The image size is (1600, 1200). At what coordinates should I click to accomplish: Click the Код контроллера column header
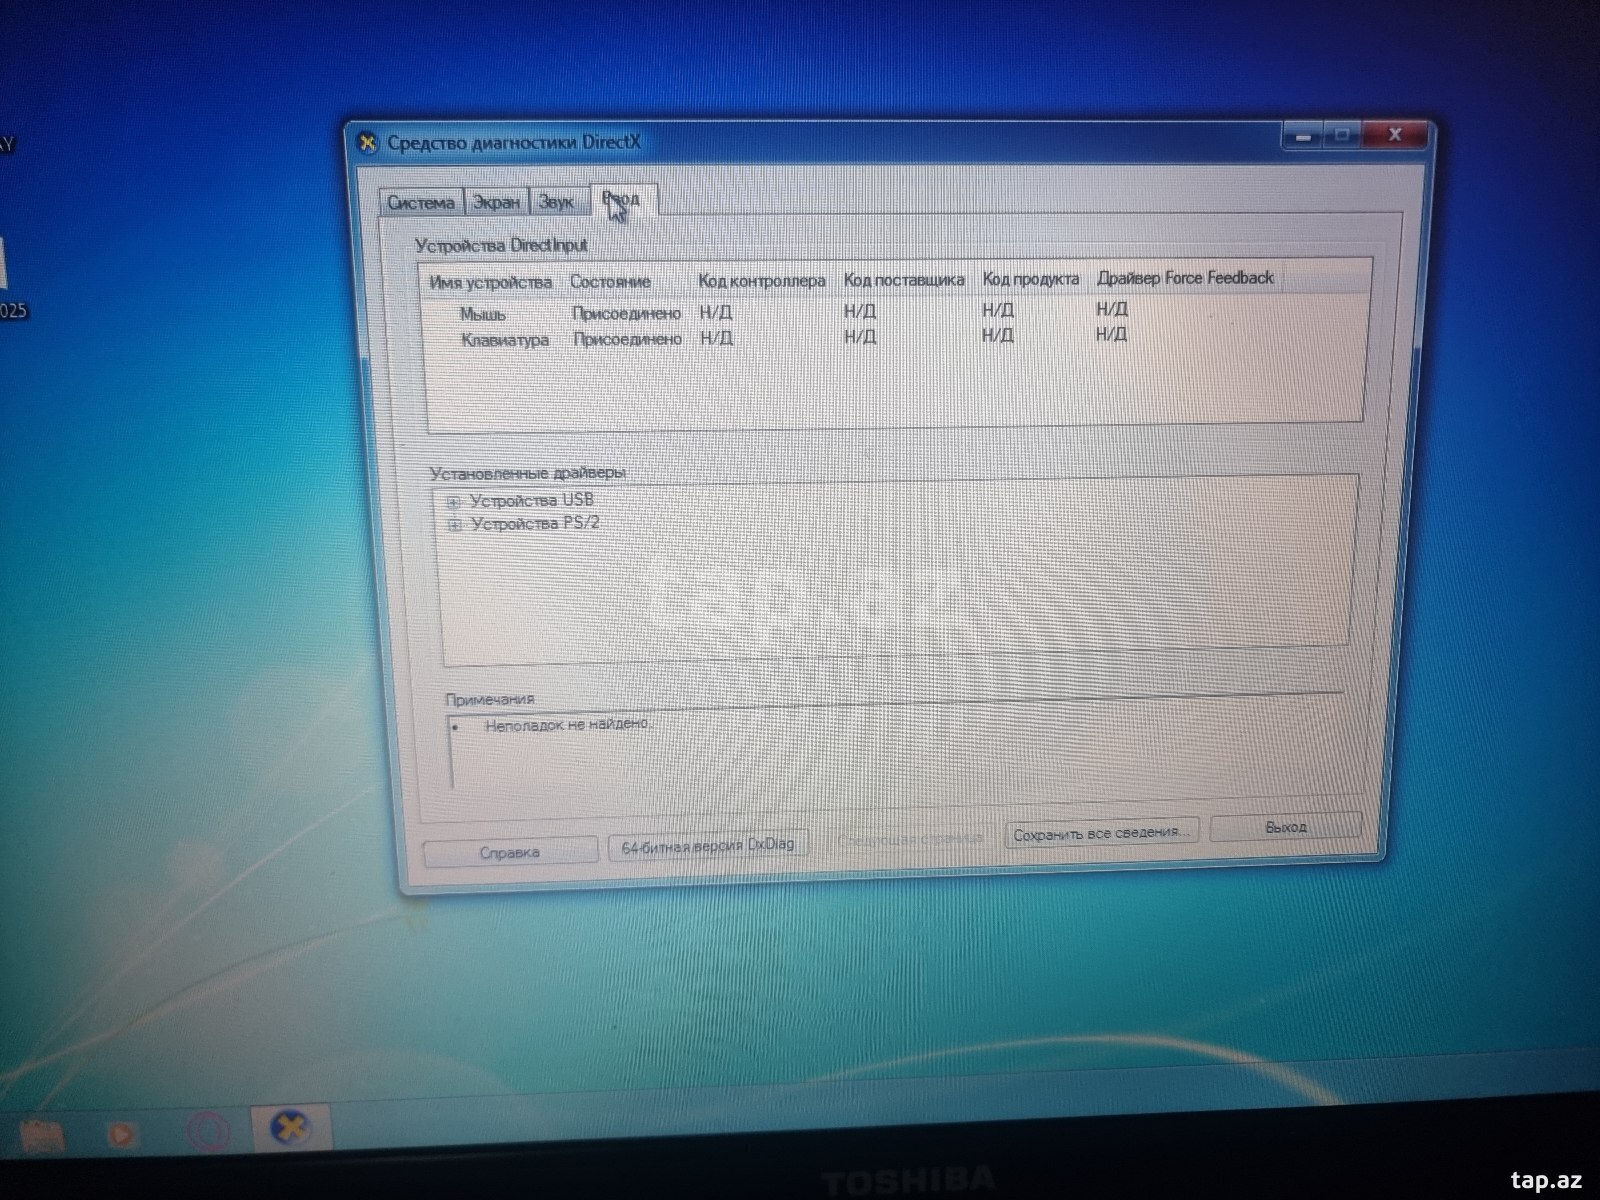click(762, 281)
